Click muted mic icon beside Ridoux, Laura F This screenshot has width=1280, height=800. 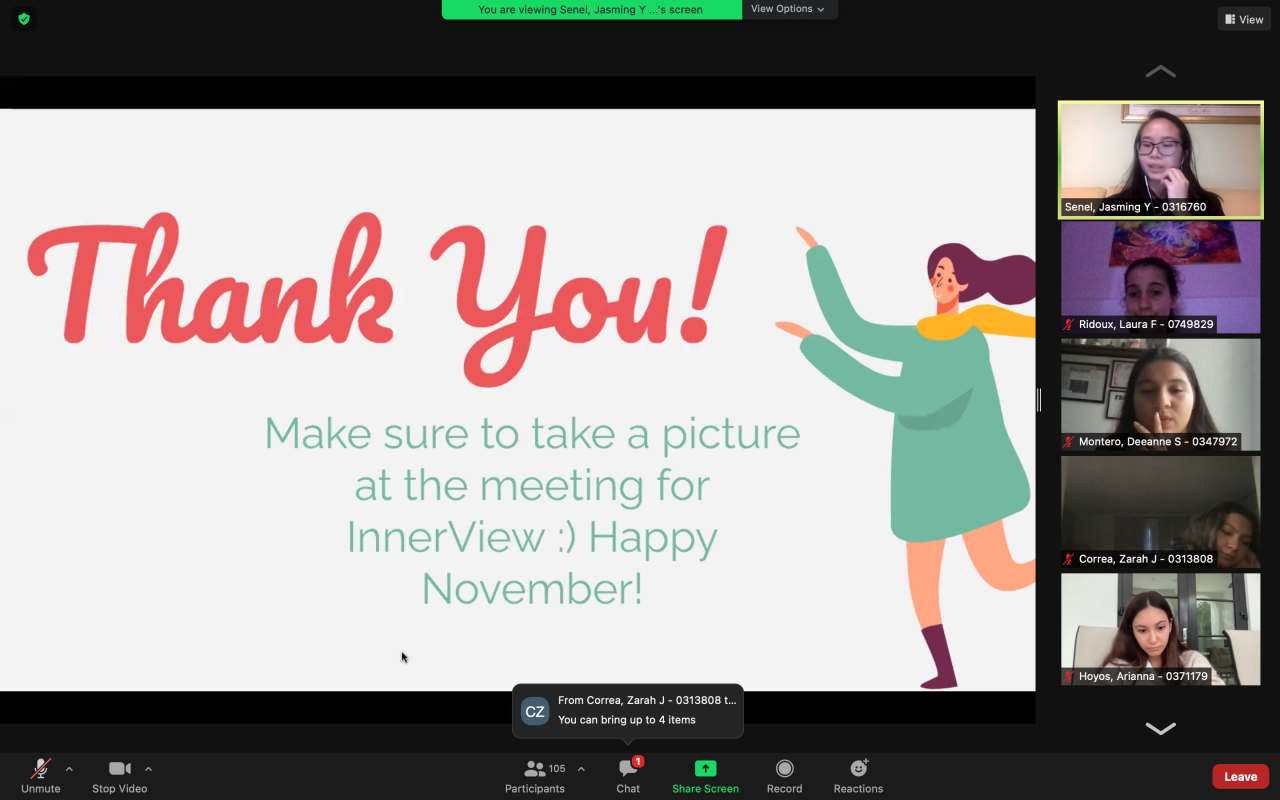1069,325
